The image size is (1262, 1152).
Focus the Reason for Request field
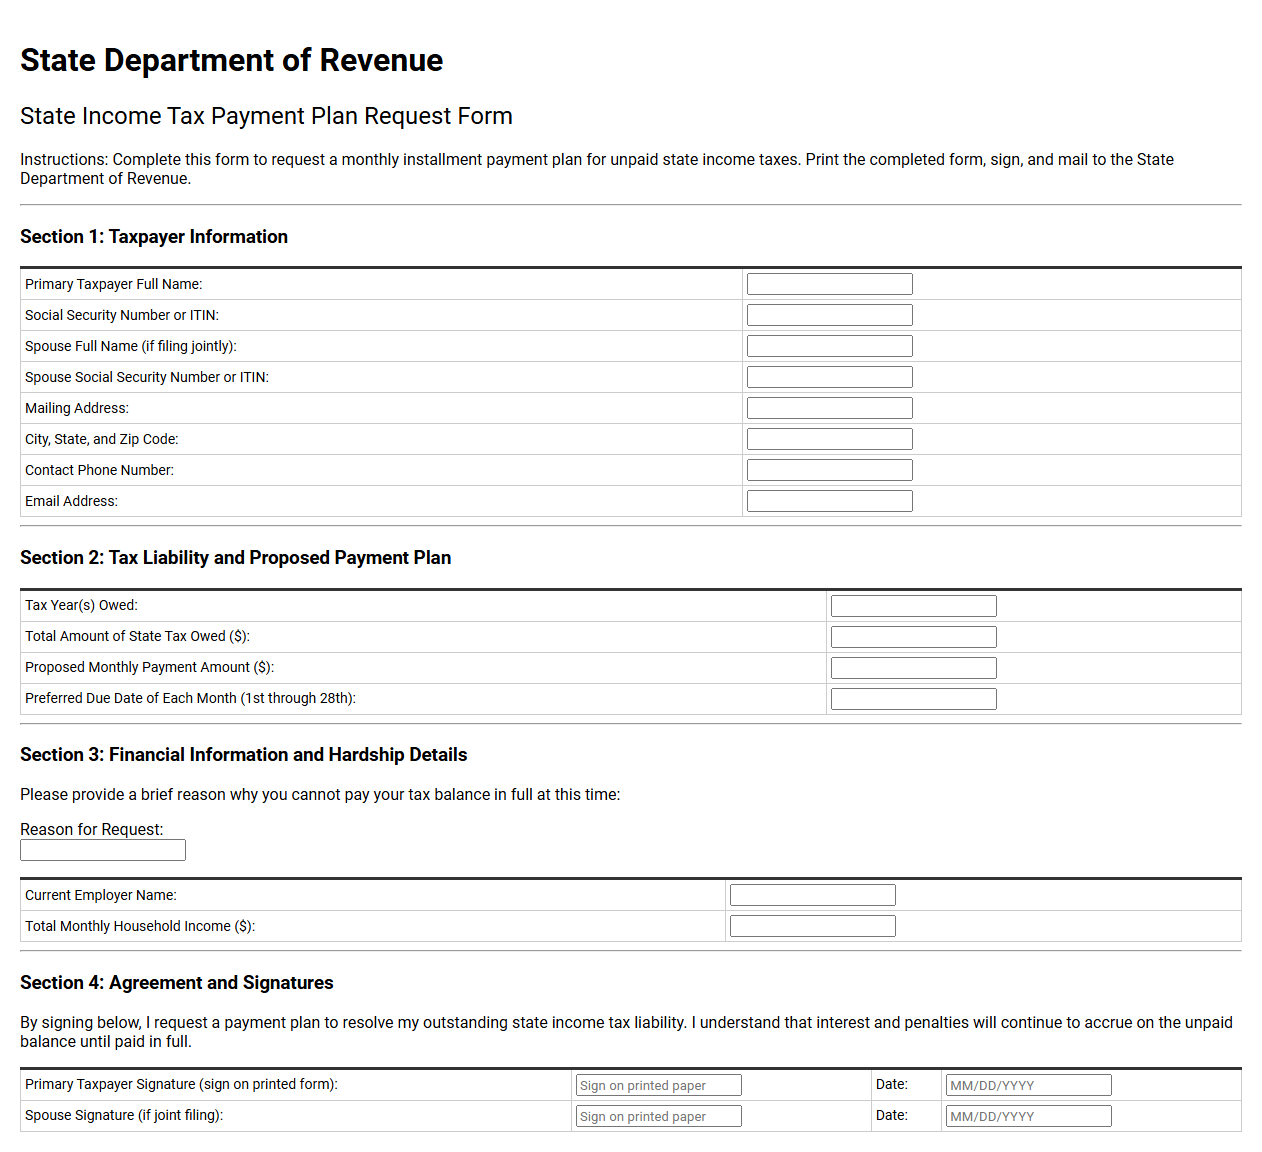[103, 850]
